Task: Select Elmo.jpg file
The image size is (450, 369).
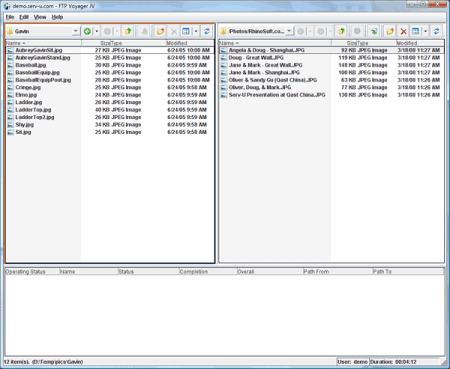Action: click(x=26, y=95)
